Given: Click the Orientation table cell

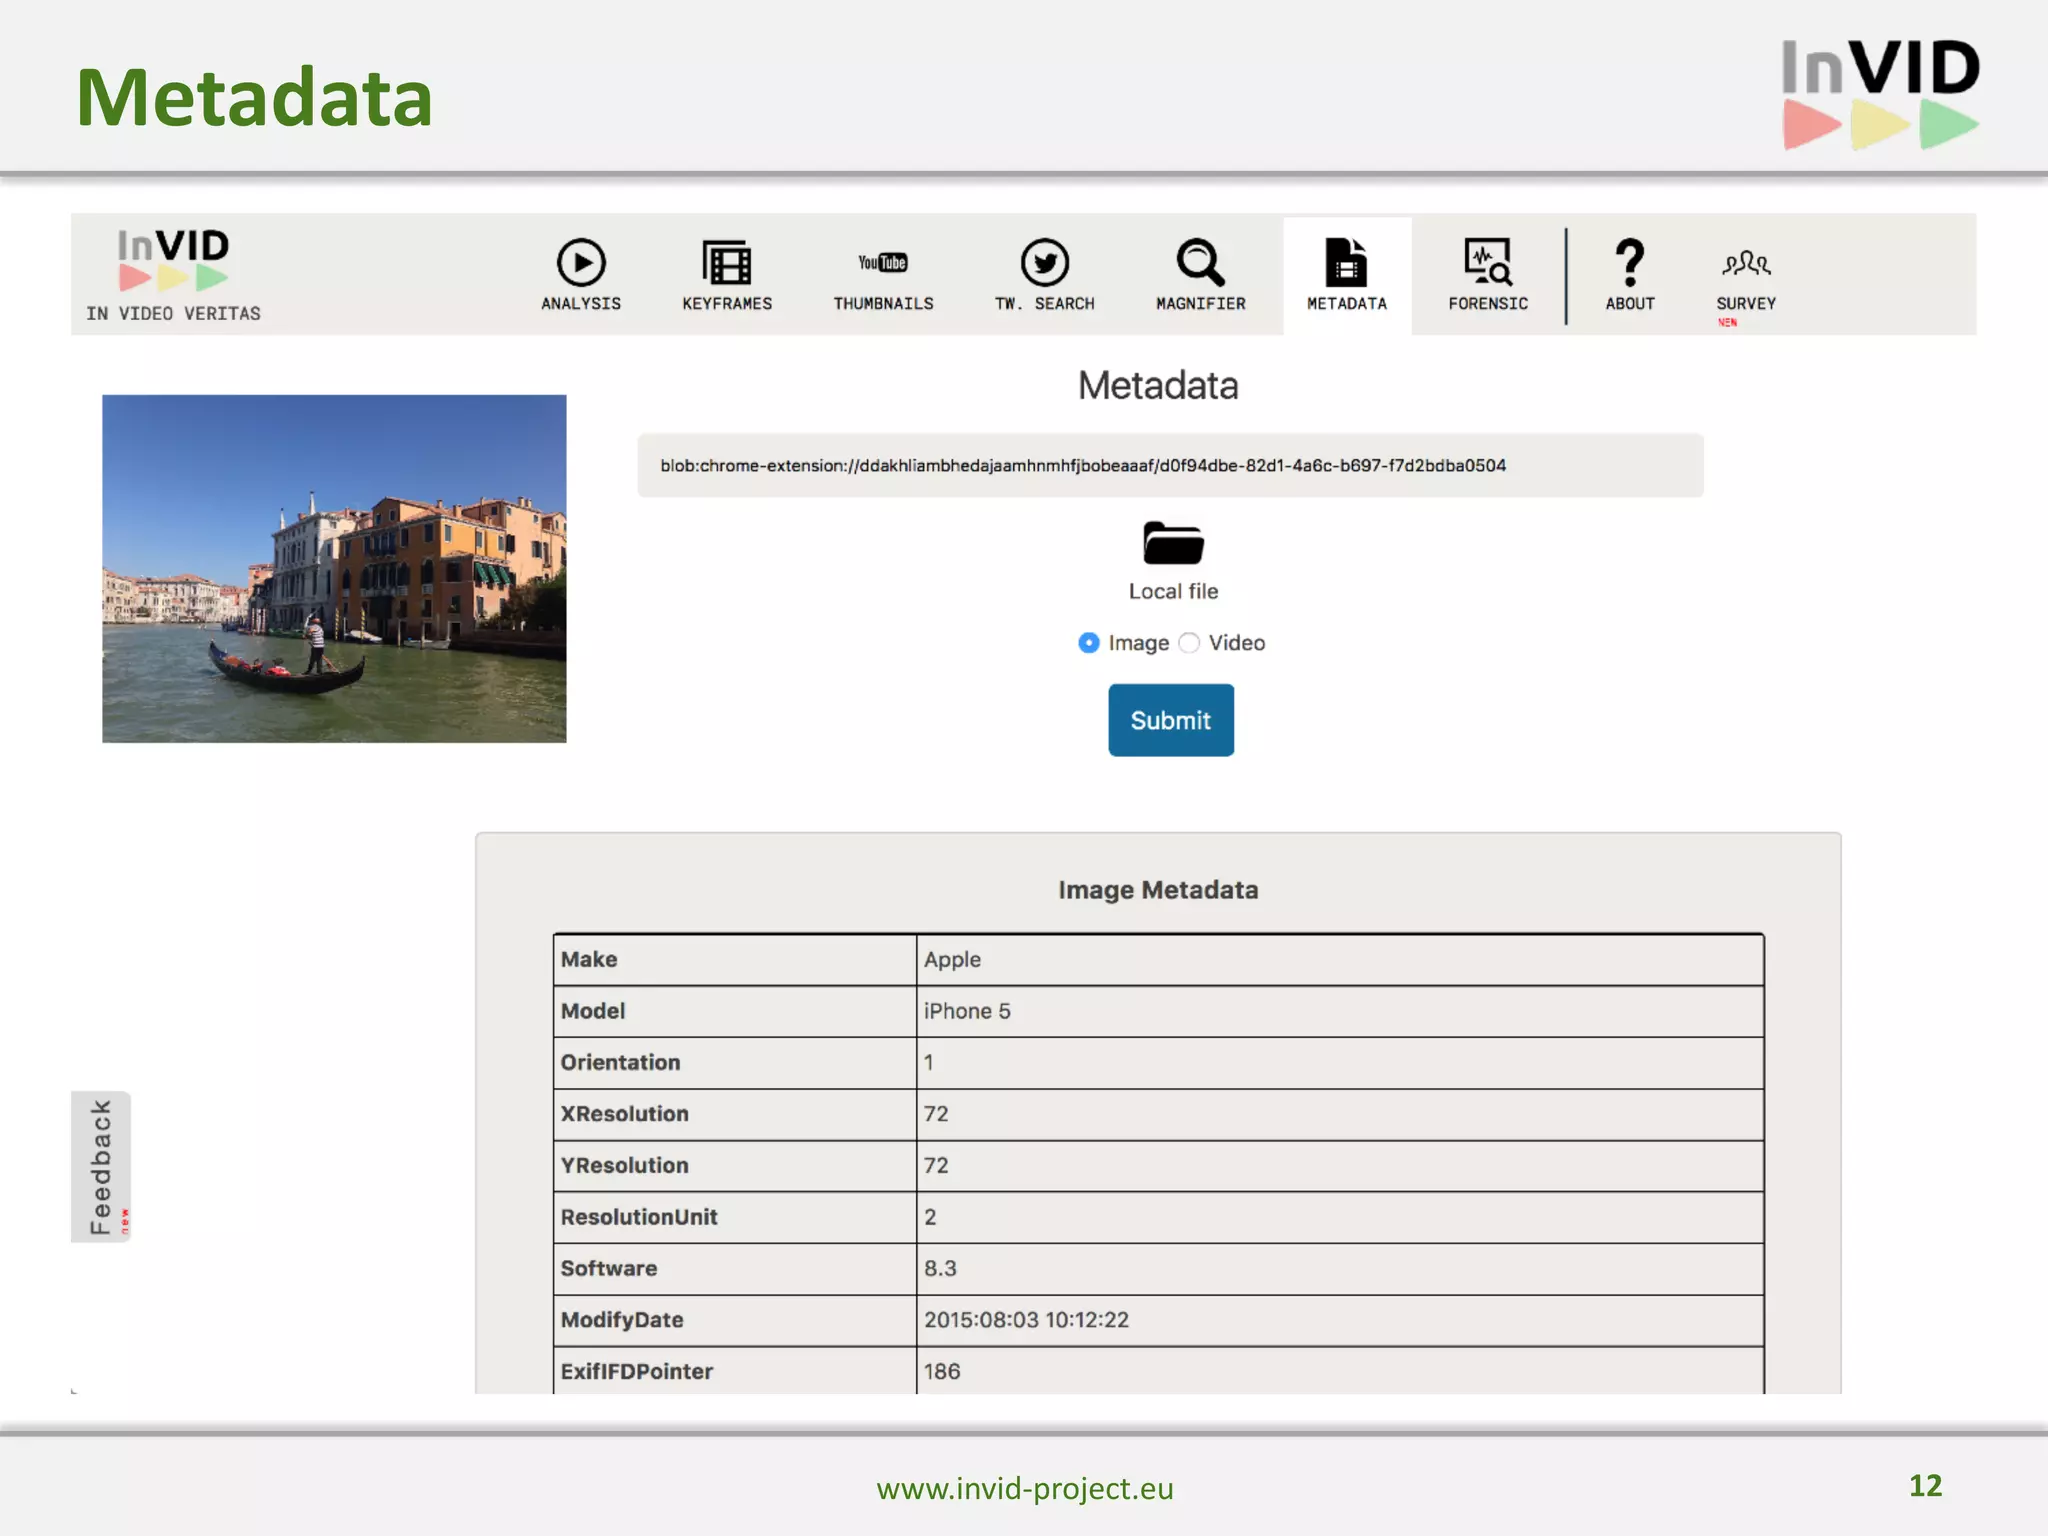Looking at the screenshot, I should point(735,1063).
